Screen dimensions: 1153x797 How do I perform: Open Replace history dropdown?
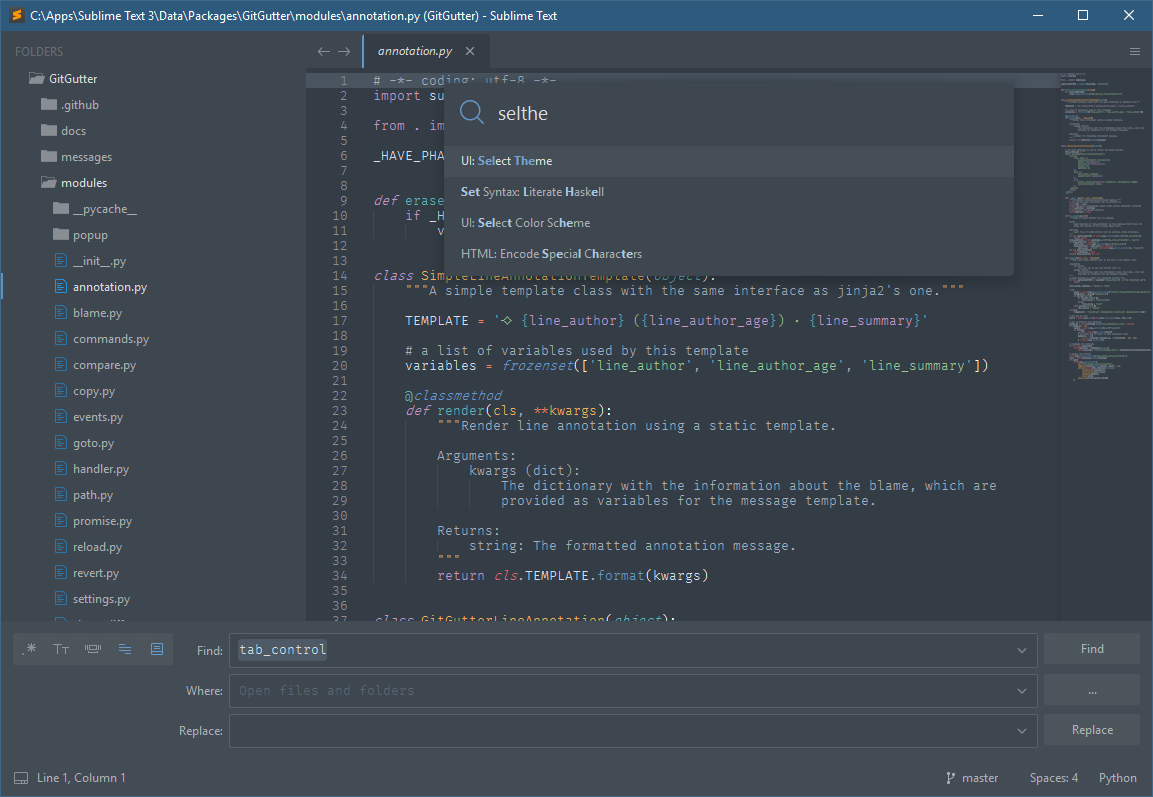pyautogui.click(x=1021, y=731)
